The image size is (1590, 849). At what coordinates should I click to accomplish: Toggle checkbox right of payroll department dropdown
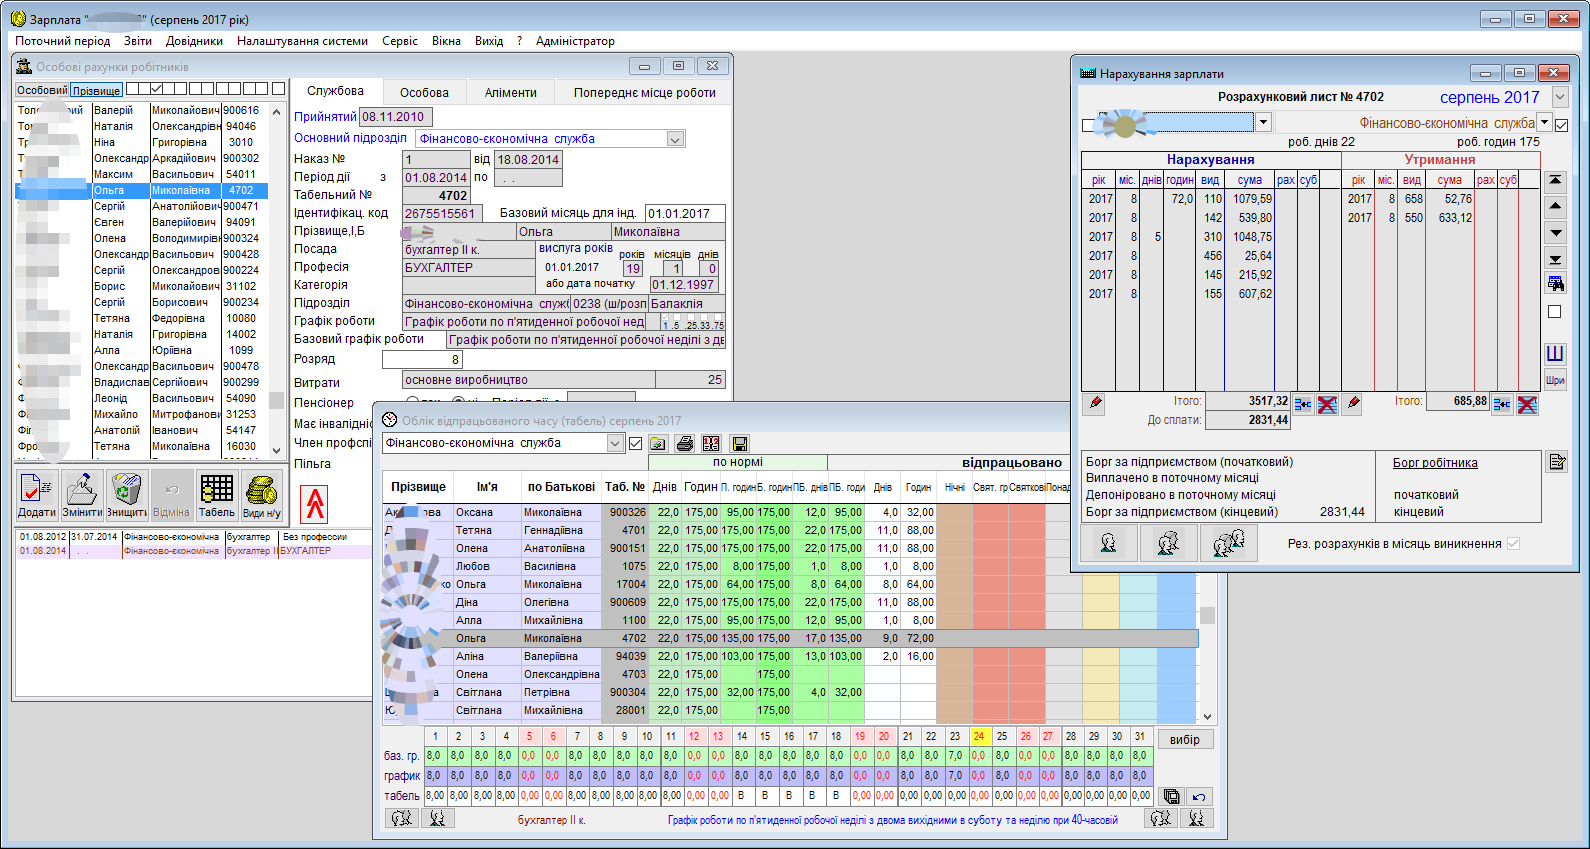coord(1562,124)
